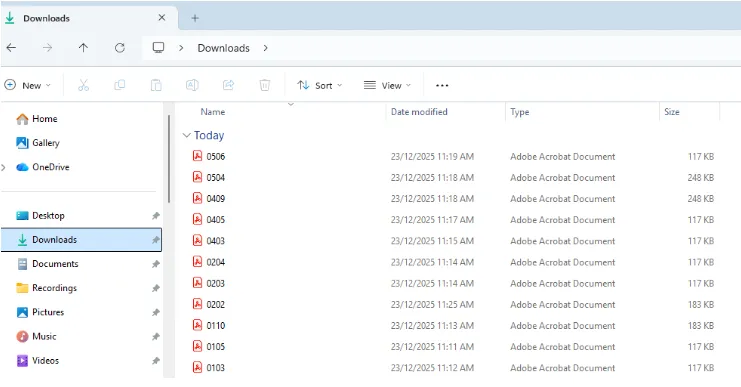Click the Paste clipboard icon
The image size is (741, 387).
156,86
